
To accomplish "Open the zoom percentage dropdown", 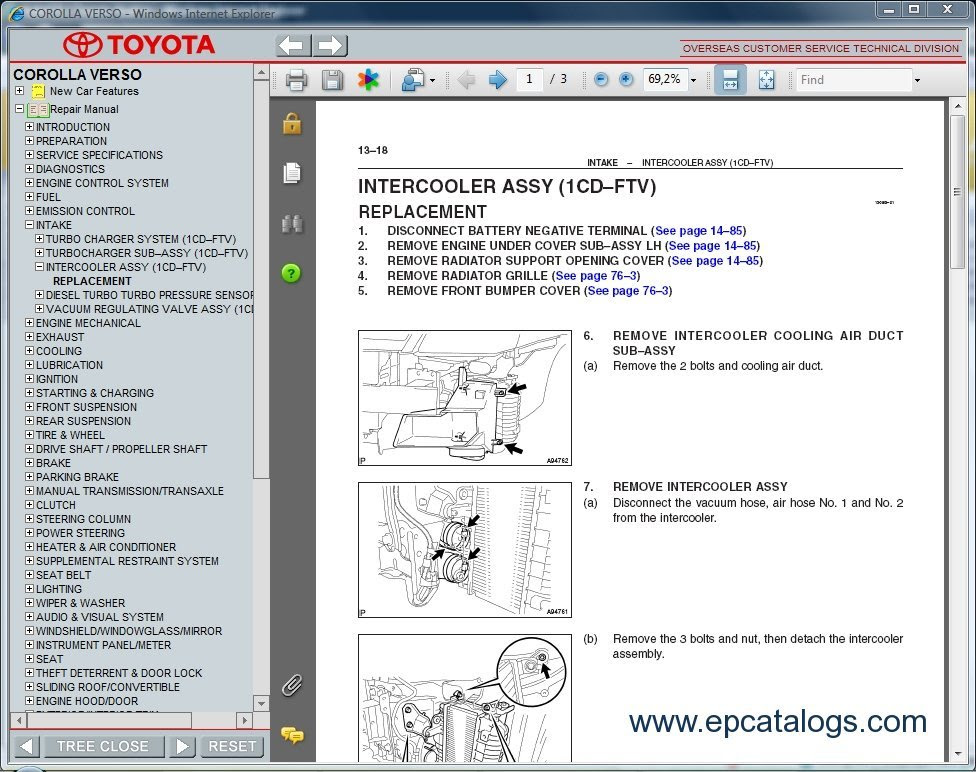I will point(693,80).
